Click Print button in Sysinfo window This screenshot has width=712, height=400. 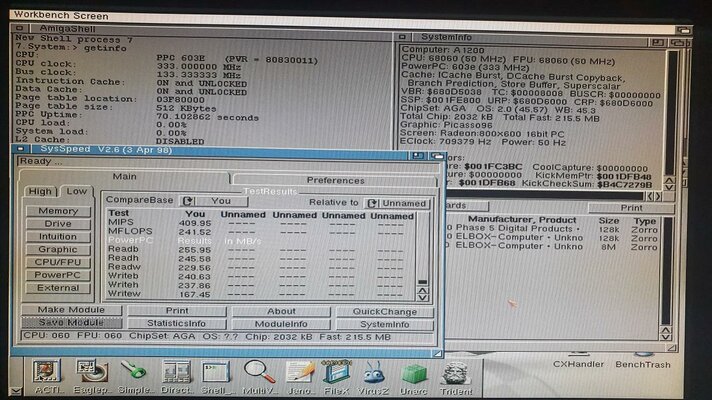(629, 207)
